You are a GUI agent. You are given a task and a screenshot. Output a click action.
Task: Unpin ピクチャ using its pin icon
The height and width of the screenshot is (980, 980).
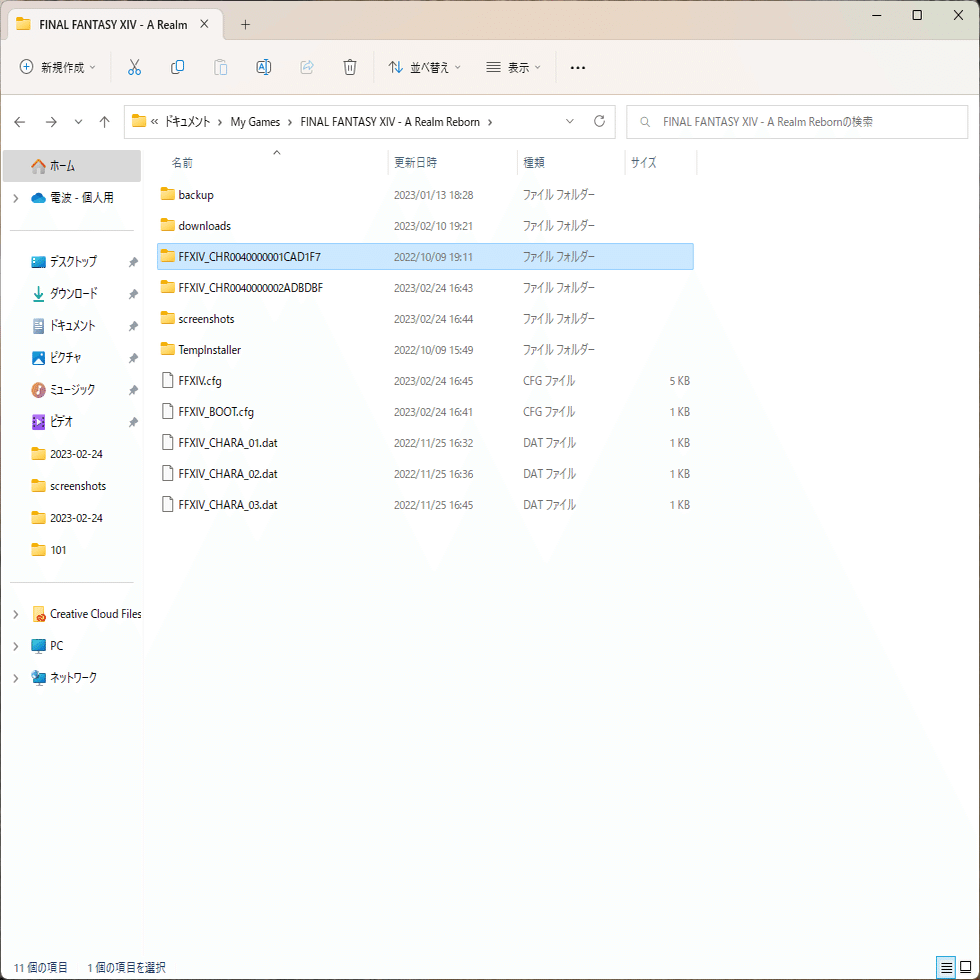point(133,358)
